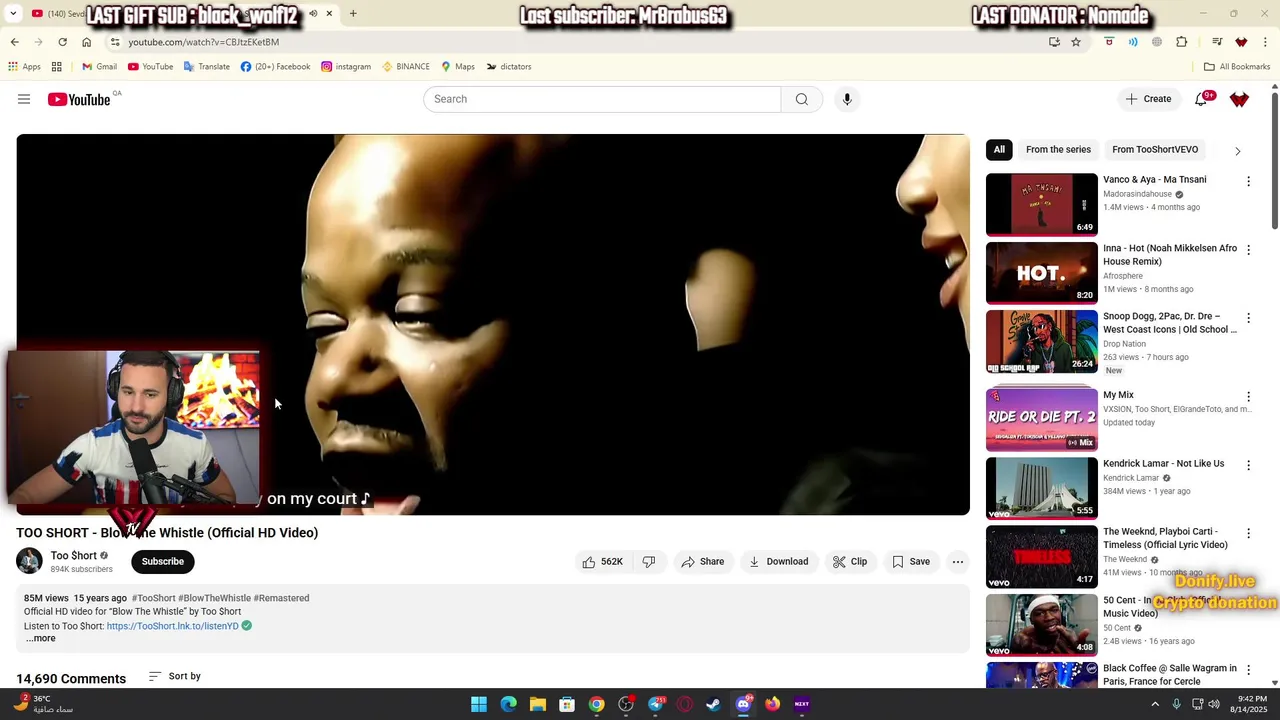The height and width of the screenshot is (720, 1280).
Task: Go to the YouTube home logo
Action: 79,99
